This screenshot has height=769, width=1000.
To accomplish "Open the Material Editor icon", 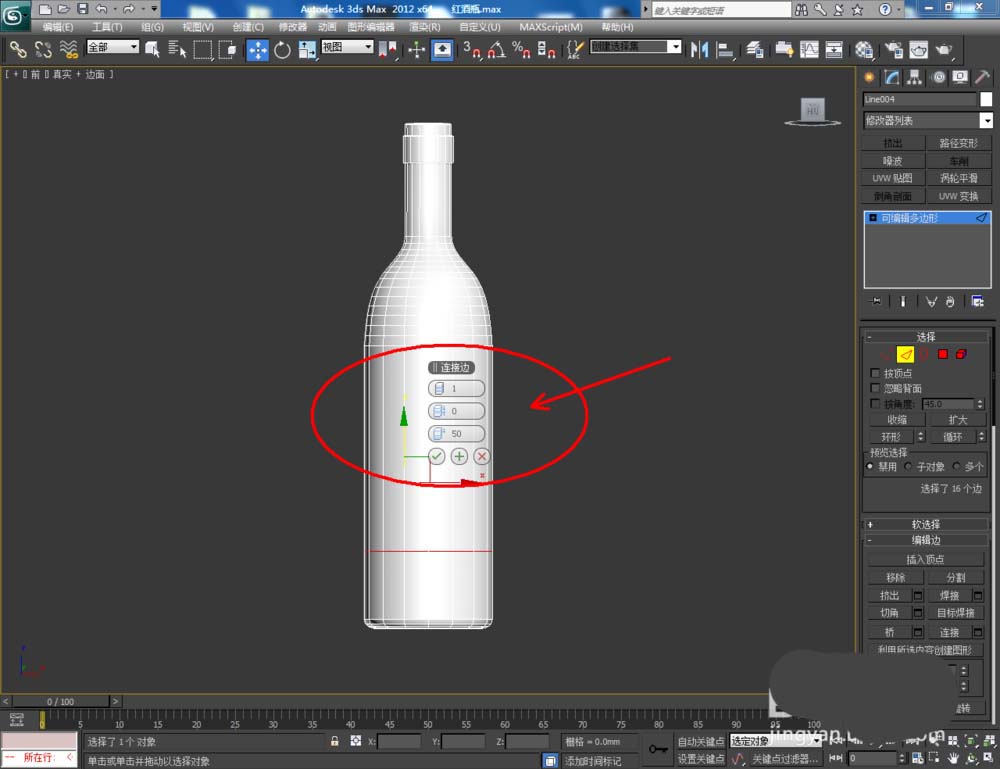I will 864,49.
